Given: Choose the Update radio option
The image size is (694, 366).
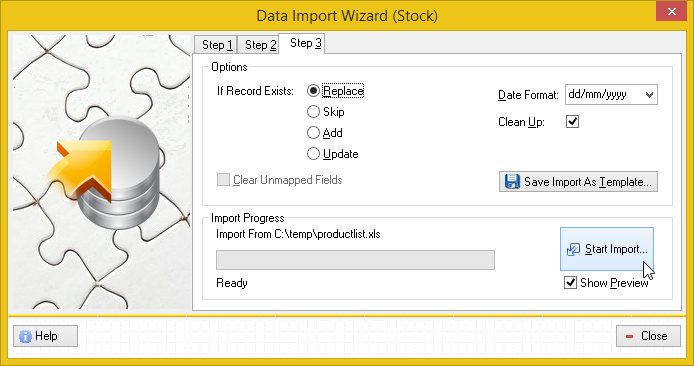Looking at the screenshot, I should tap(313, 154).
